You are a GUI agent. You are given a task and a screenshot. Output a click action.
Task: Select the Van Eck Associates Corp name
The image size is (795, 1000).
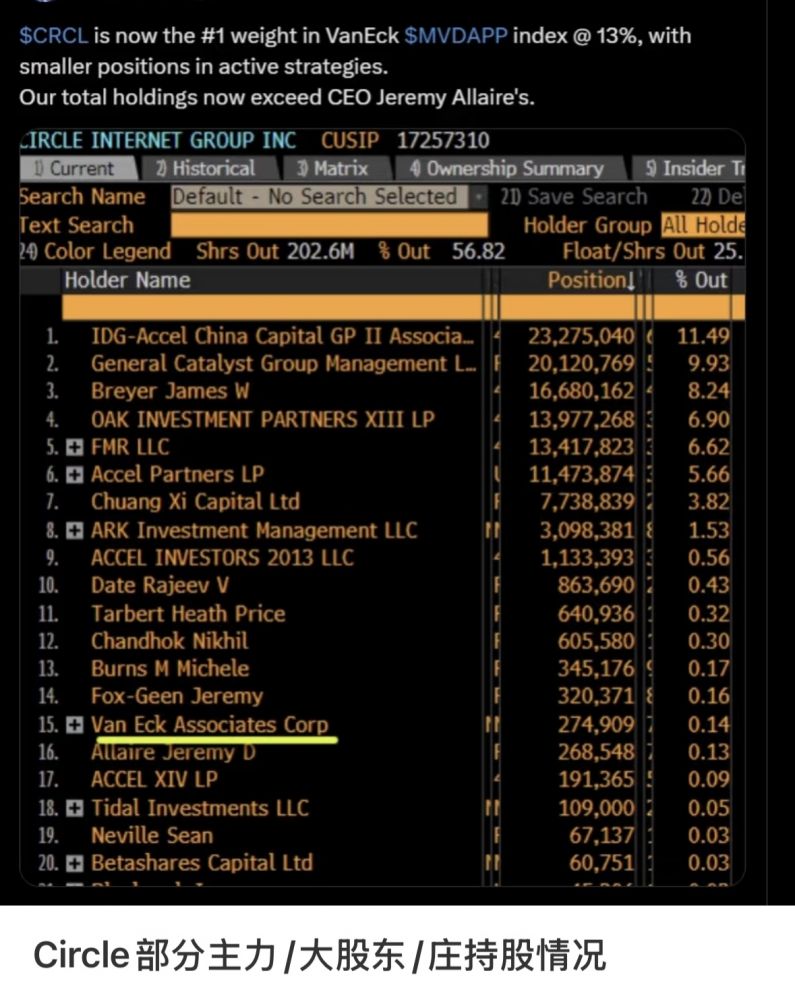tap(210, 724)
